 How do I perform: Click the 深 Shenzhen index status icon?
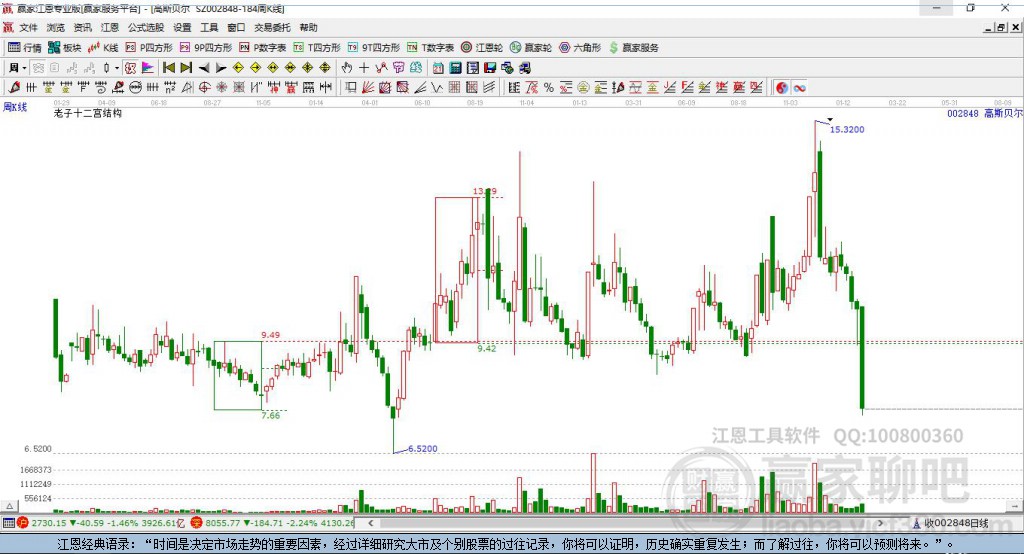196,523
